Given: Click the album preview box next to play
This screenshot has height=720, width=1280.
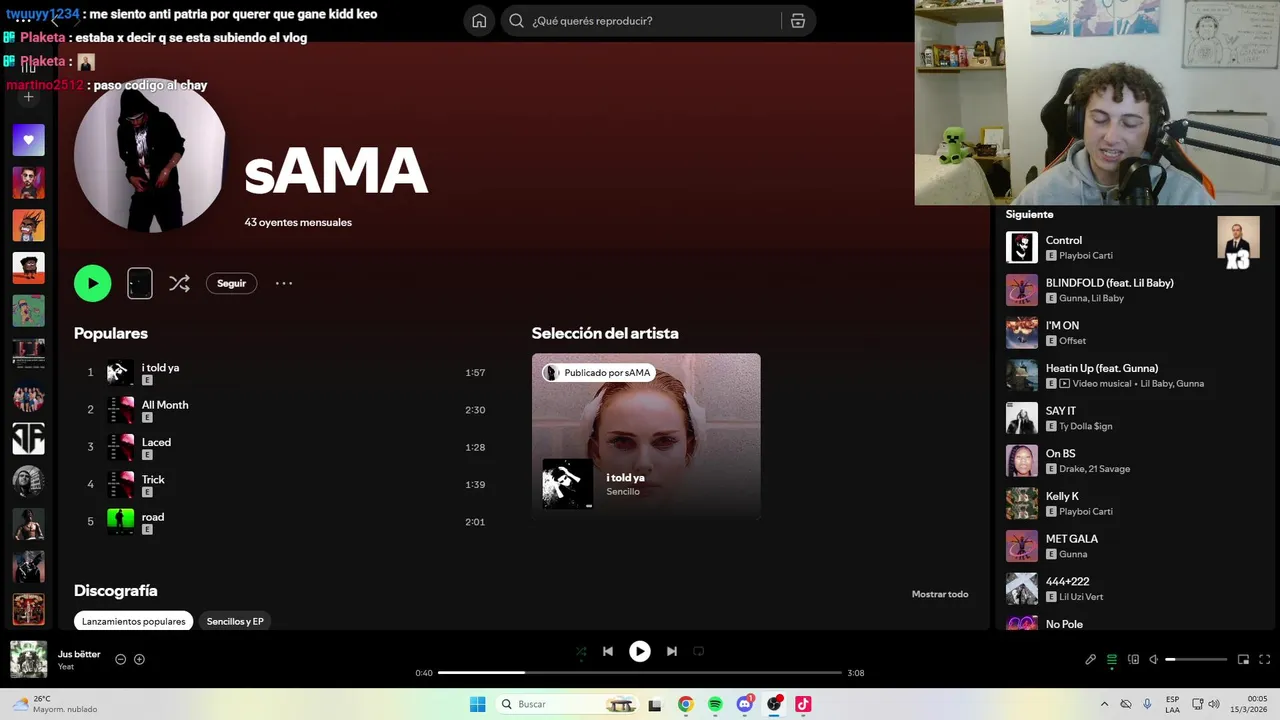Looking at the screenshot, I should coord(140,284).
